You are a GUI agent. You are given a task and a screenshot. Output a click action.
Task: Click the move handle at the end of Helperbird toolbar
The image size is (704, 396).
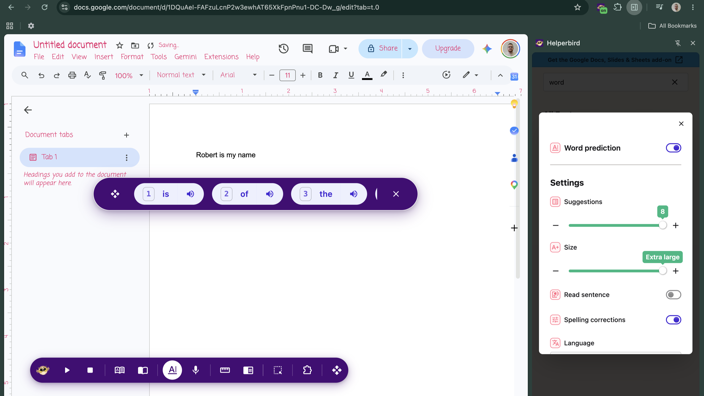point(337,370)
